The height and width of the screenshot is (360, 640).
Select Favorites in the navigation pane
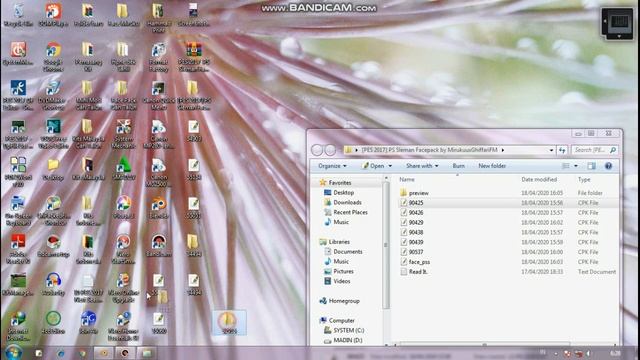point(340,183)
